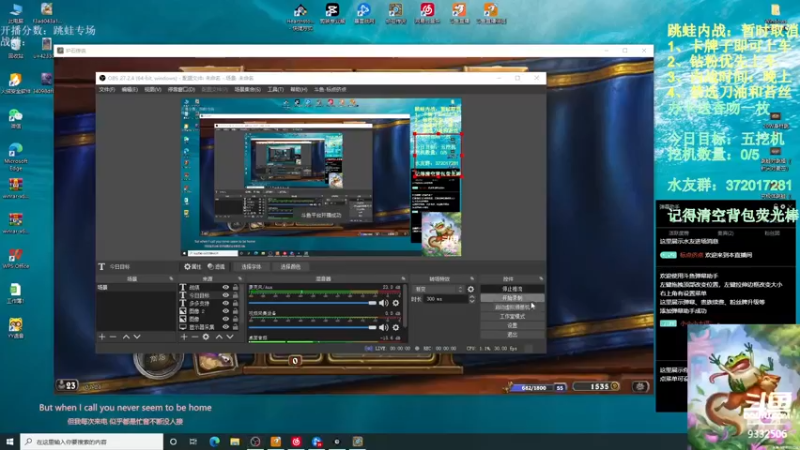
Task: Add a new scene with plus icon
Action: coord(102,337)
